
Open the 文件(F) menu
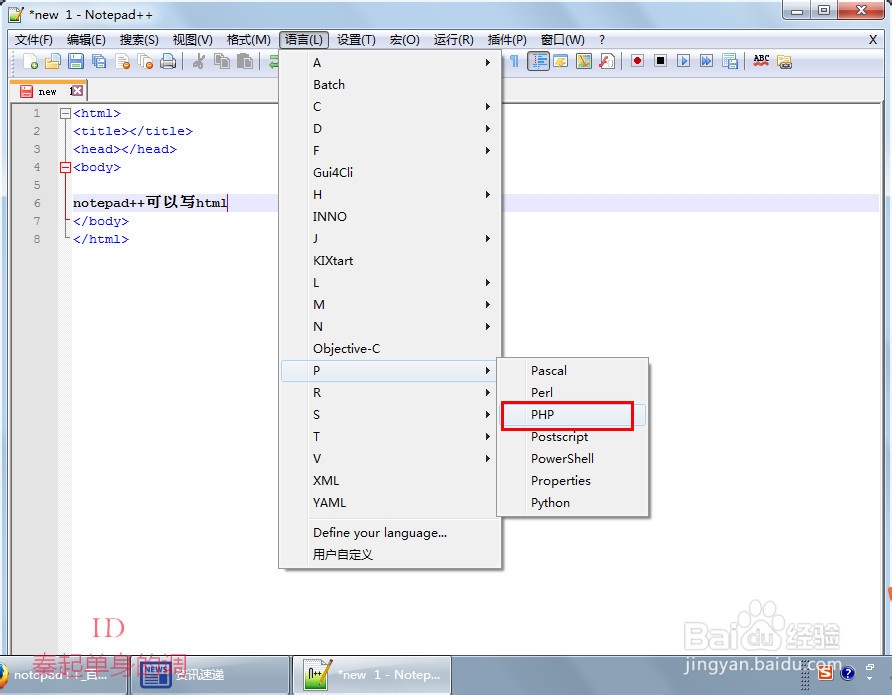(x=34, y=40)
